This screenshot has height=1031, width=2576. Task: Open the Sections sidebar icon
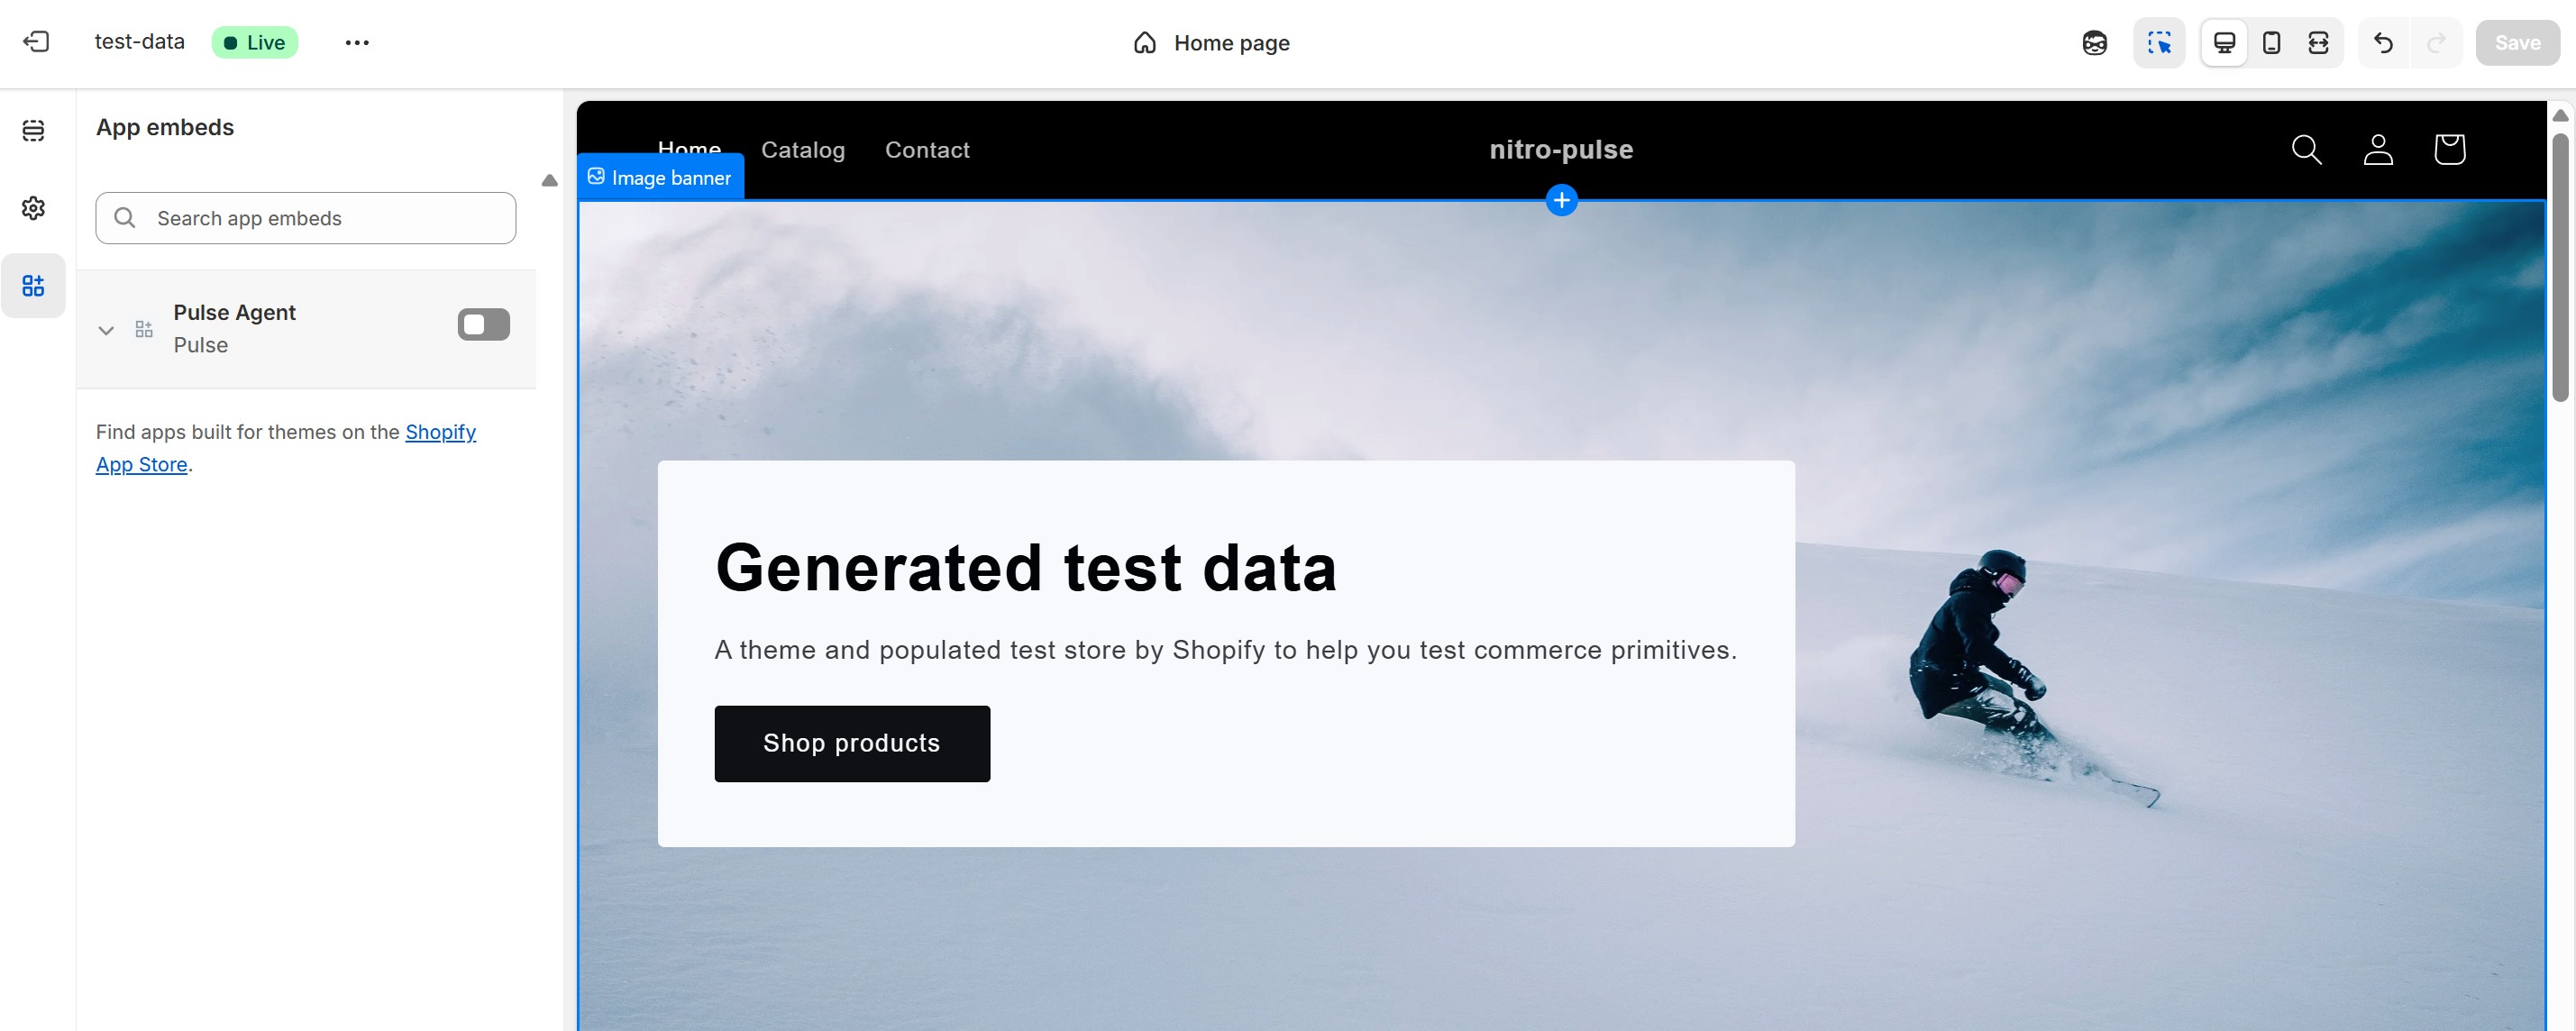click(x=33, y=131)
